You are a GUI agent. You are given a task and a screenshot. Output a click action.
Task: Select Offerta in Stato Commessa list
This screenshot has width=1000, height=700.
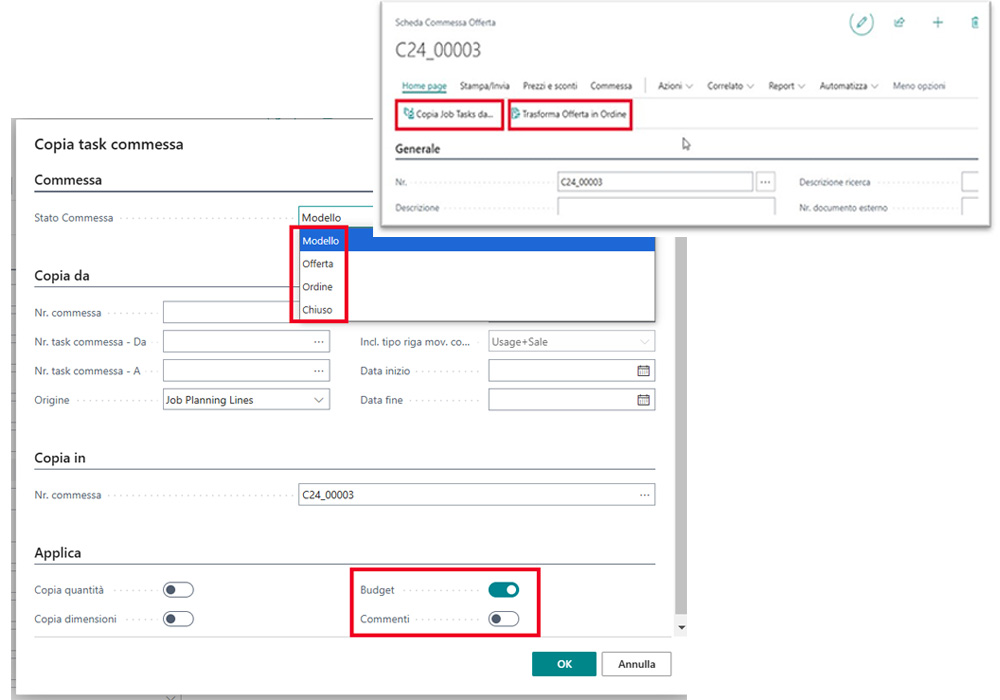point(477,264)
